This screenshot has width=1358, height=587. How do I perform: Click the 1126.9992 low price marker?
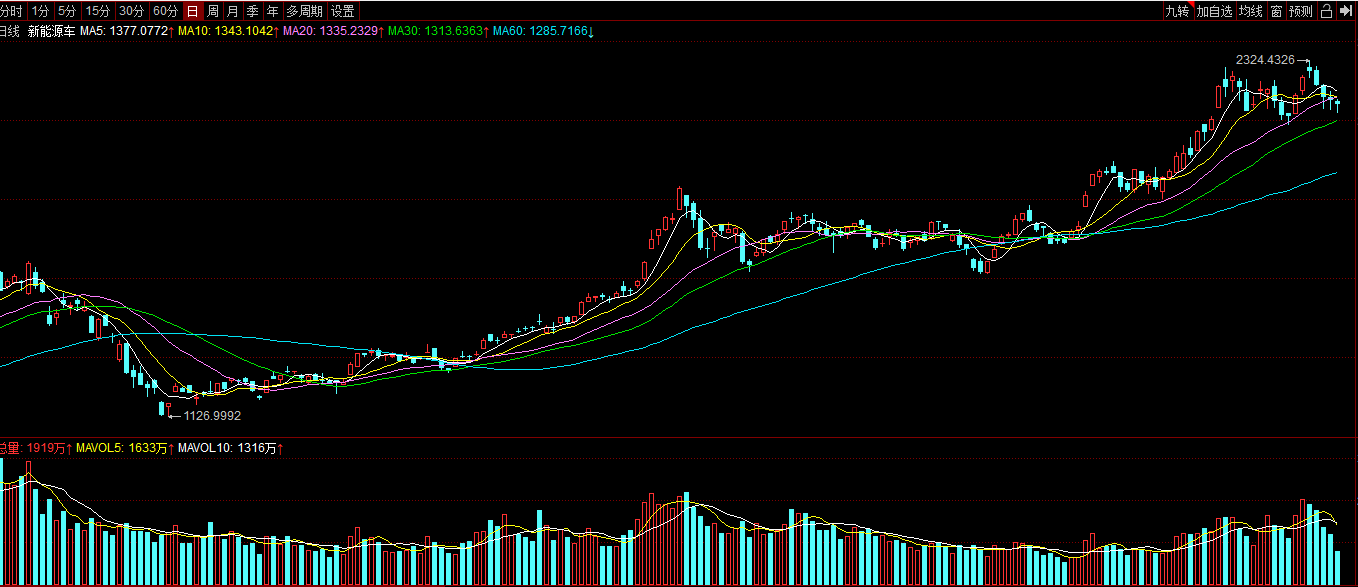212,415
